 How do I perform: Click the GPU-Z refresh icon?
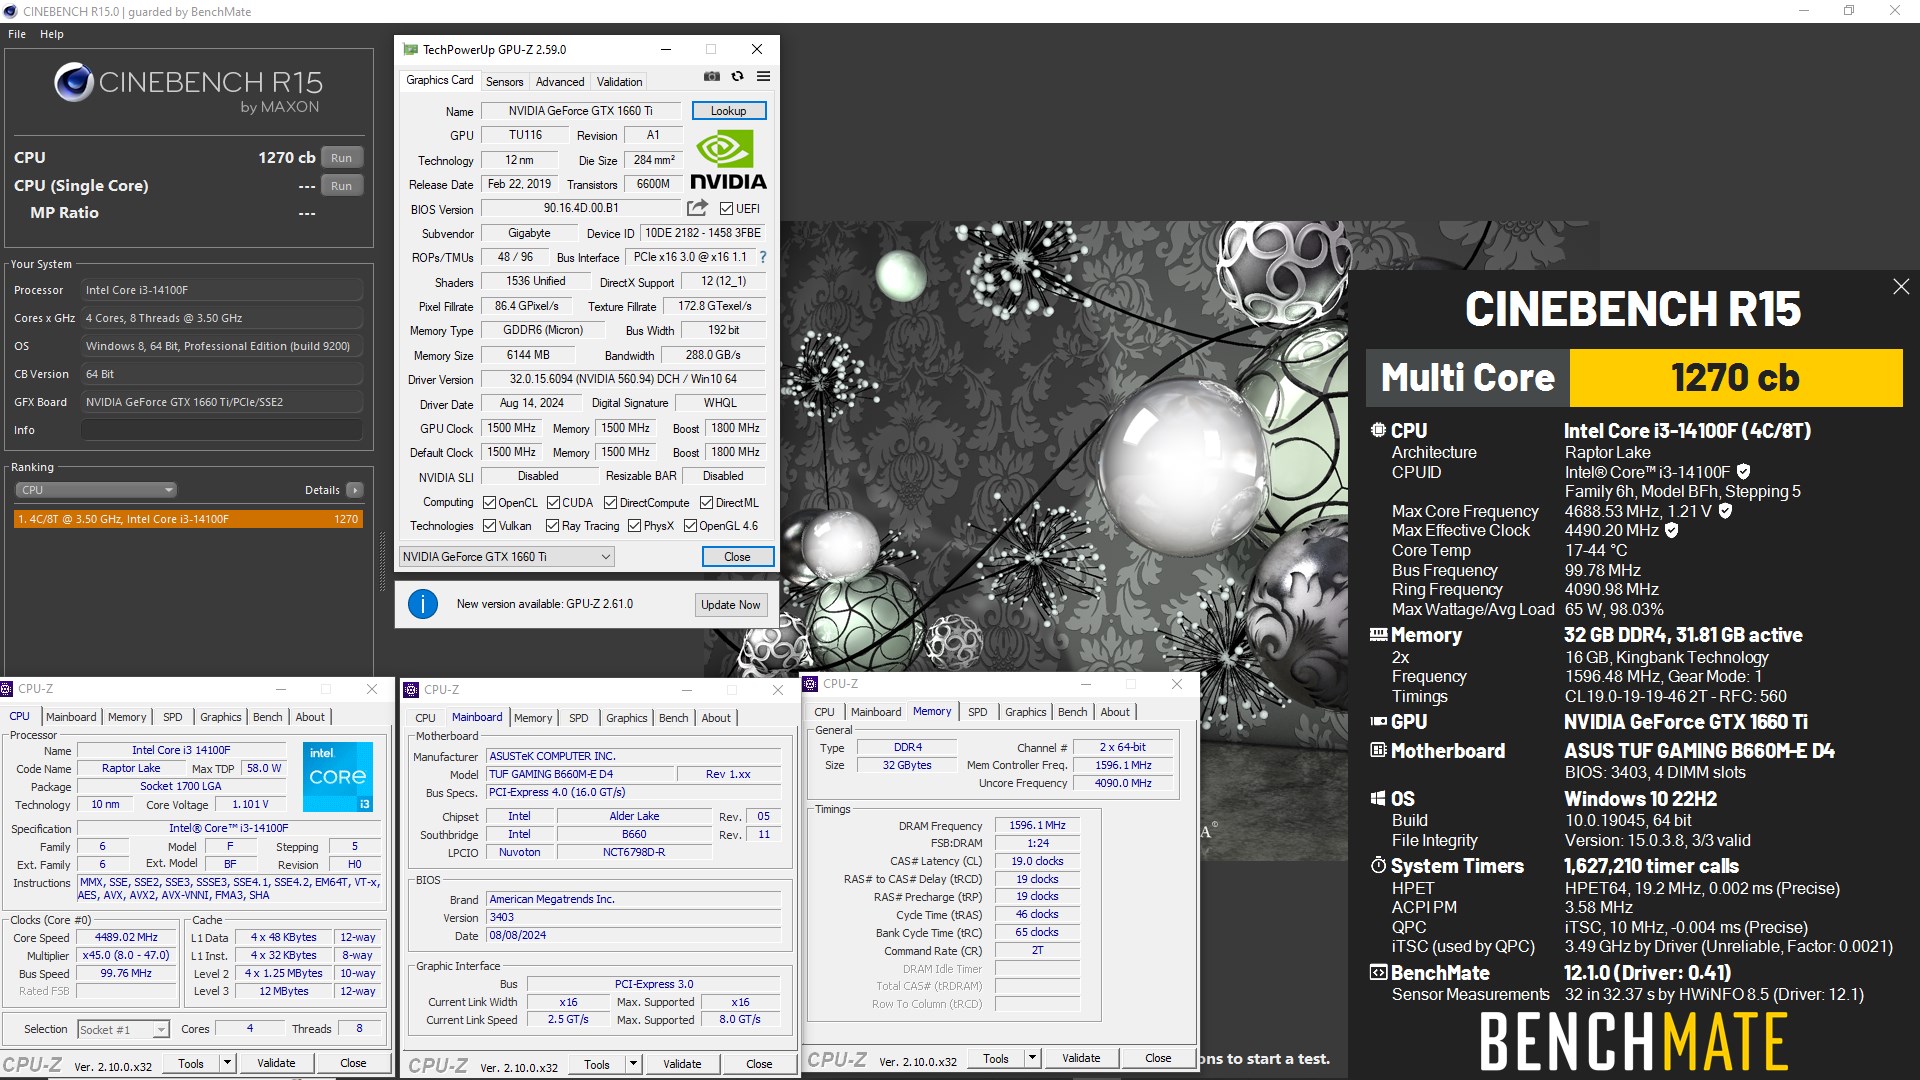coord(737,76)
